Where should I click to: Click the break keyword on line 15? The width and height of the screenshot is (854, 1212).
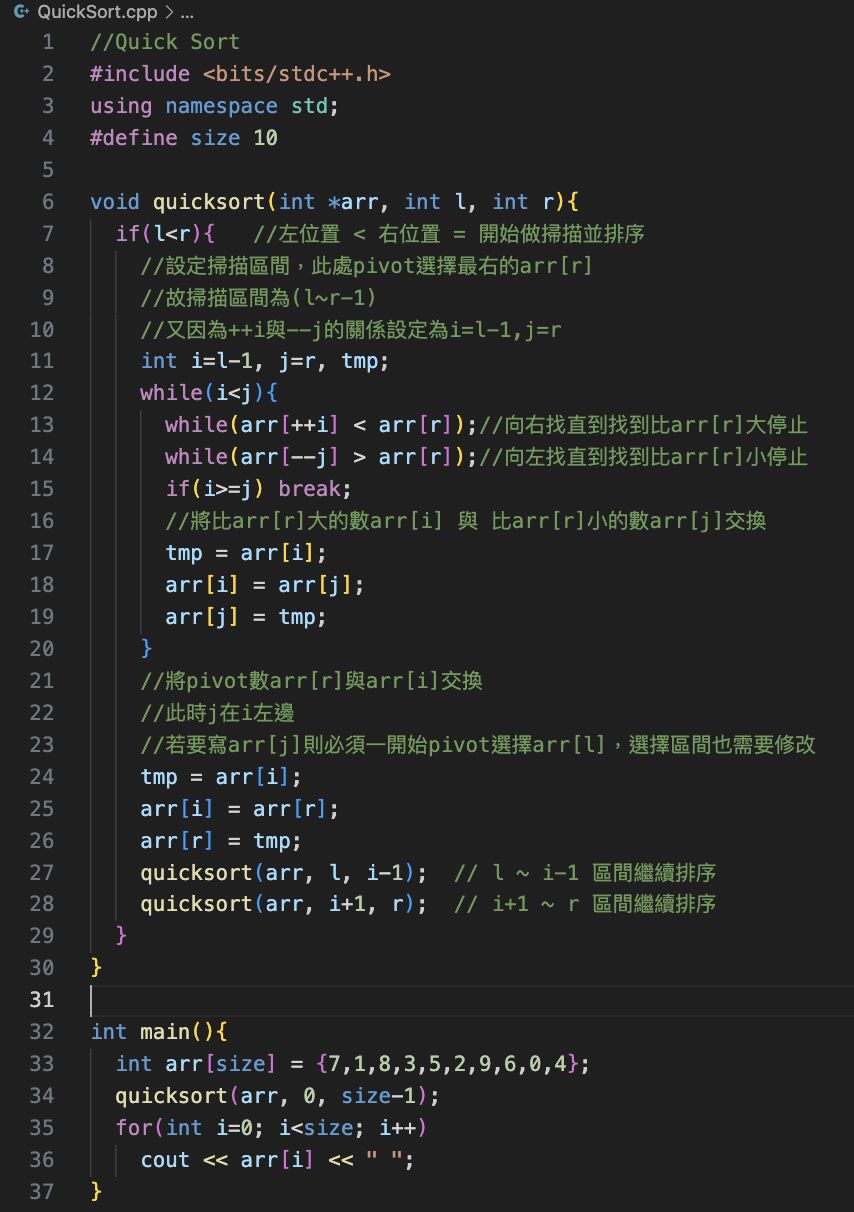tap(314, 489)
